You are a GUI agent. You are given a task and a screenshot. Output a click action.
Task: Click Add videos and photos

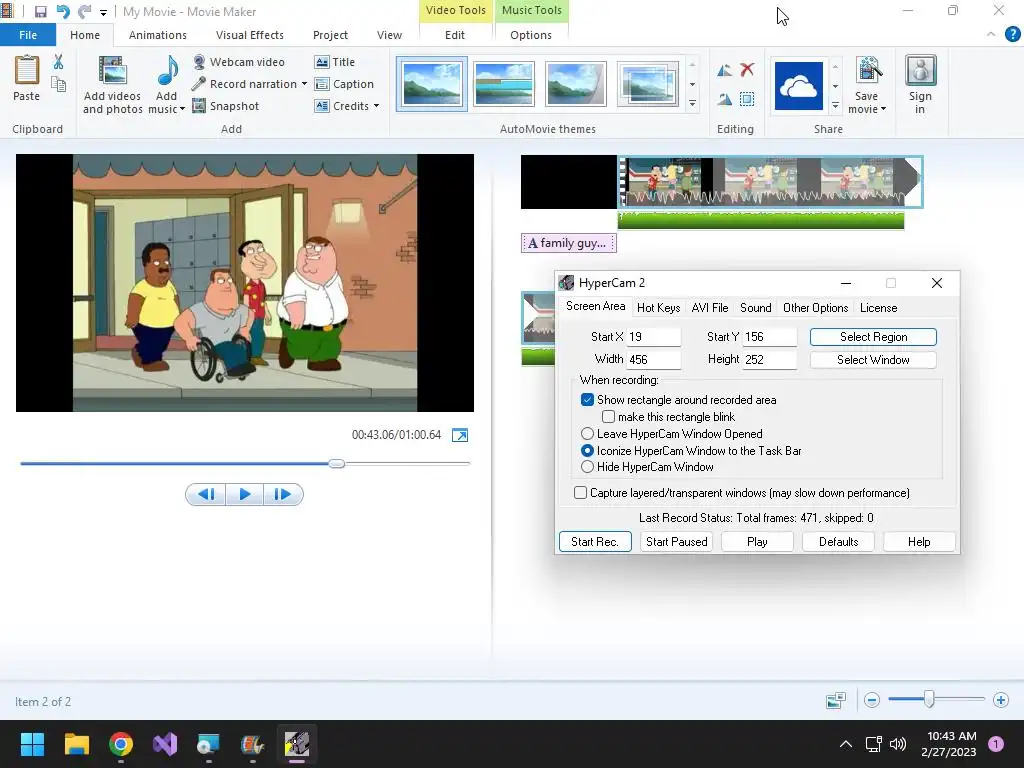(112, 85)
